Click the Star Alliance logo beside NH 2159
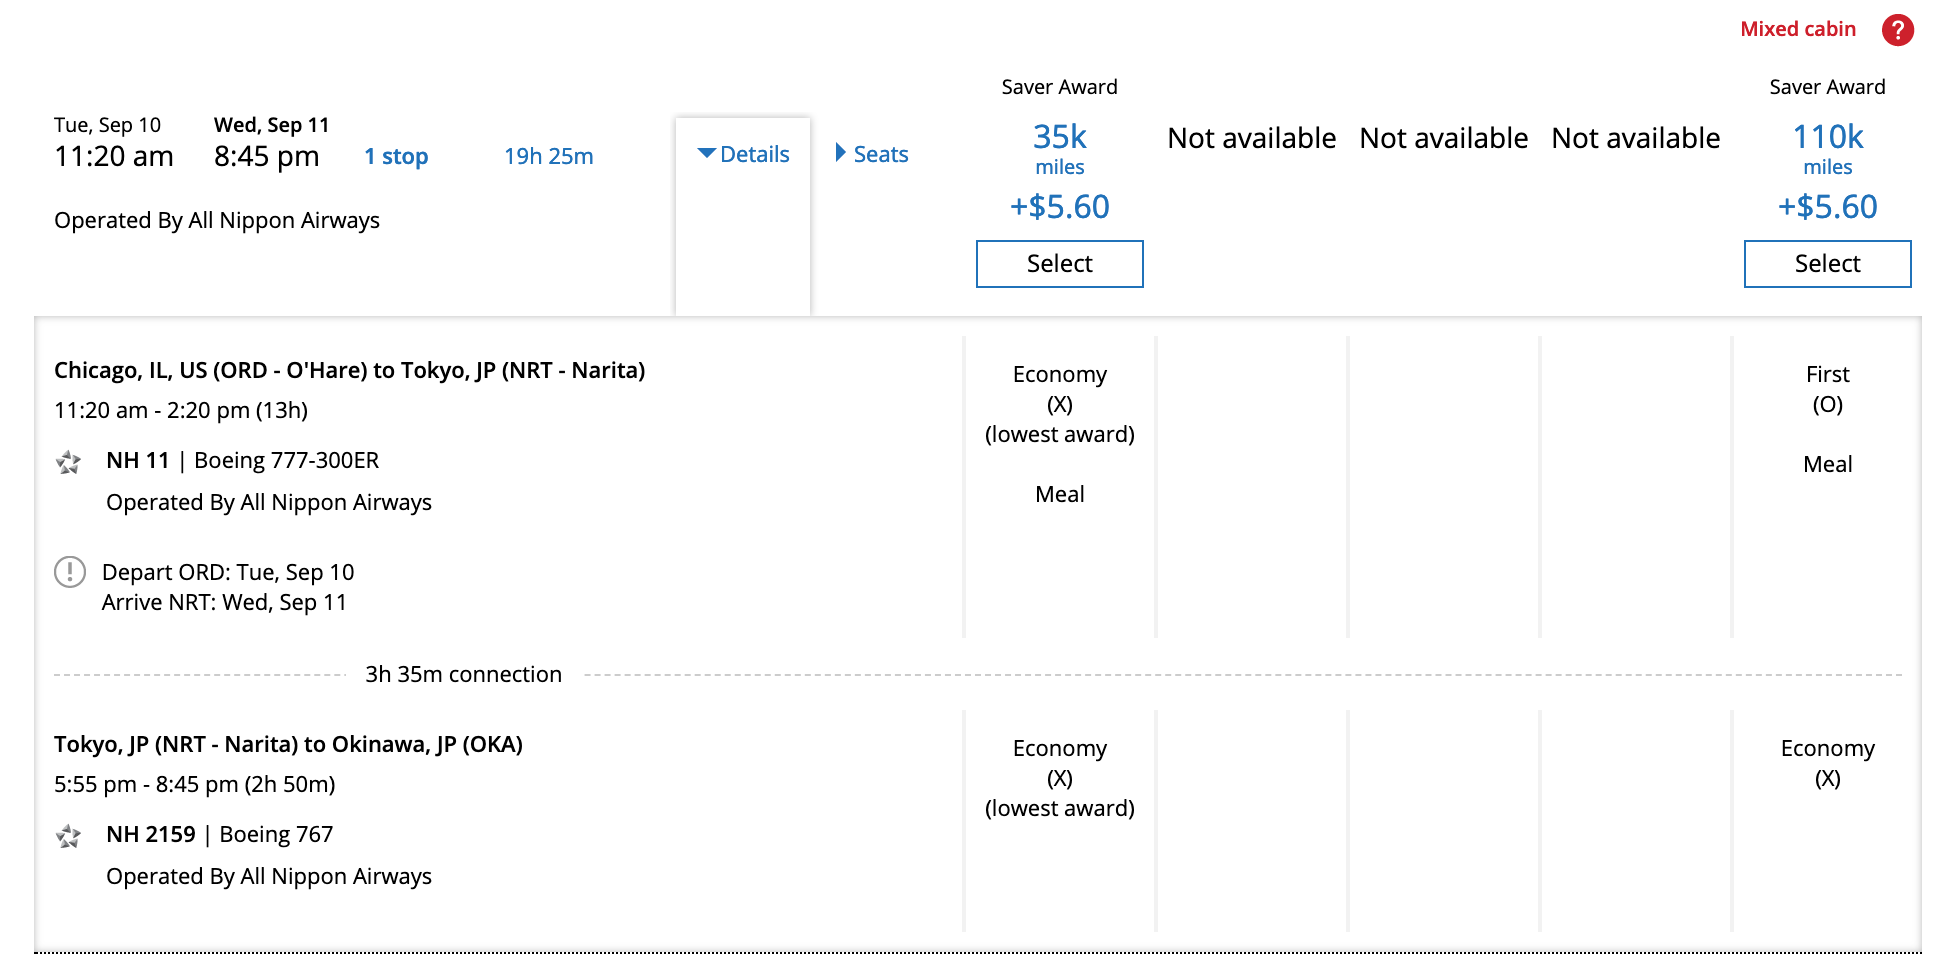 coord(69,836)
